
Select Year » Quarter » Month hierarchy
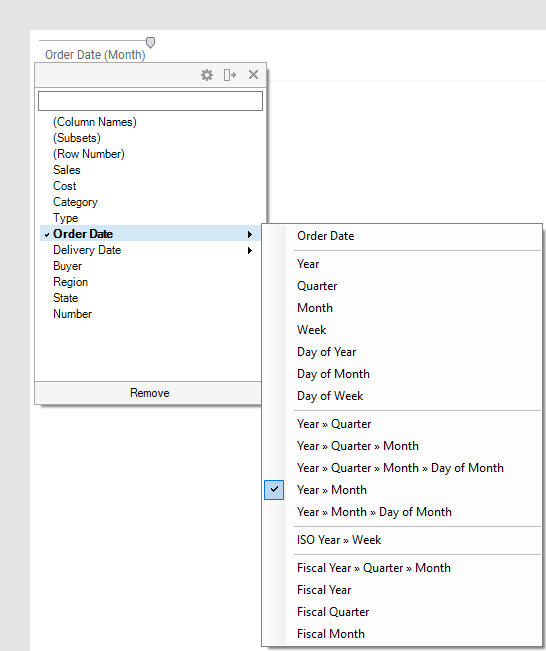(x=357, y=446)
